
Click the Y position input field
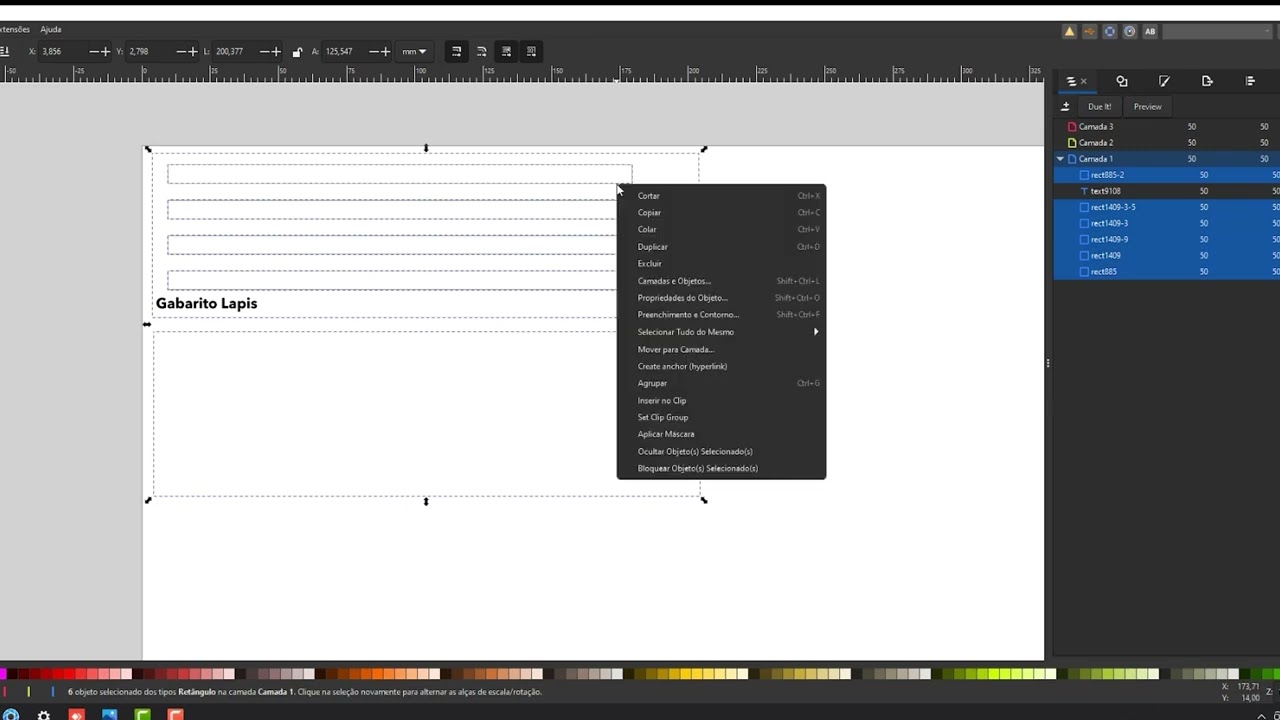pyautogui.click(x=150, y=51)
